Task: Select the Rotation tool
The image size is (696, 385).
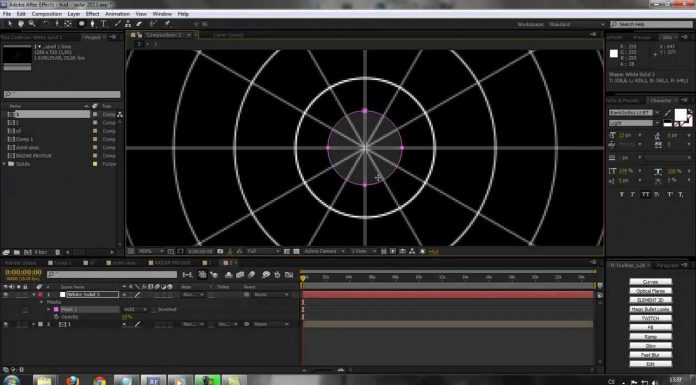Action: pos(46,24)
